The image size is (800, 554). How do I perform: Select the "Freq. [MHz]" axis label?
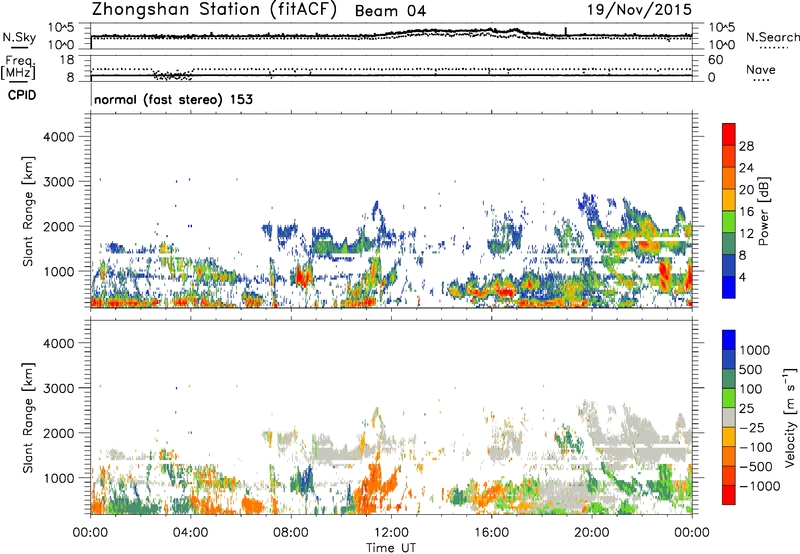click(18, 68)
